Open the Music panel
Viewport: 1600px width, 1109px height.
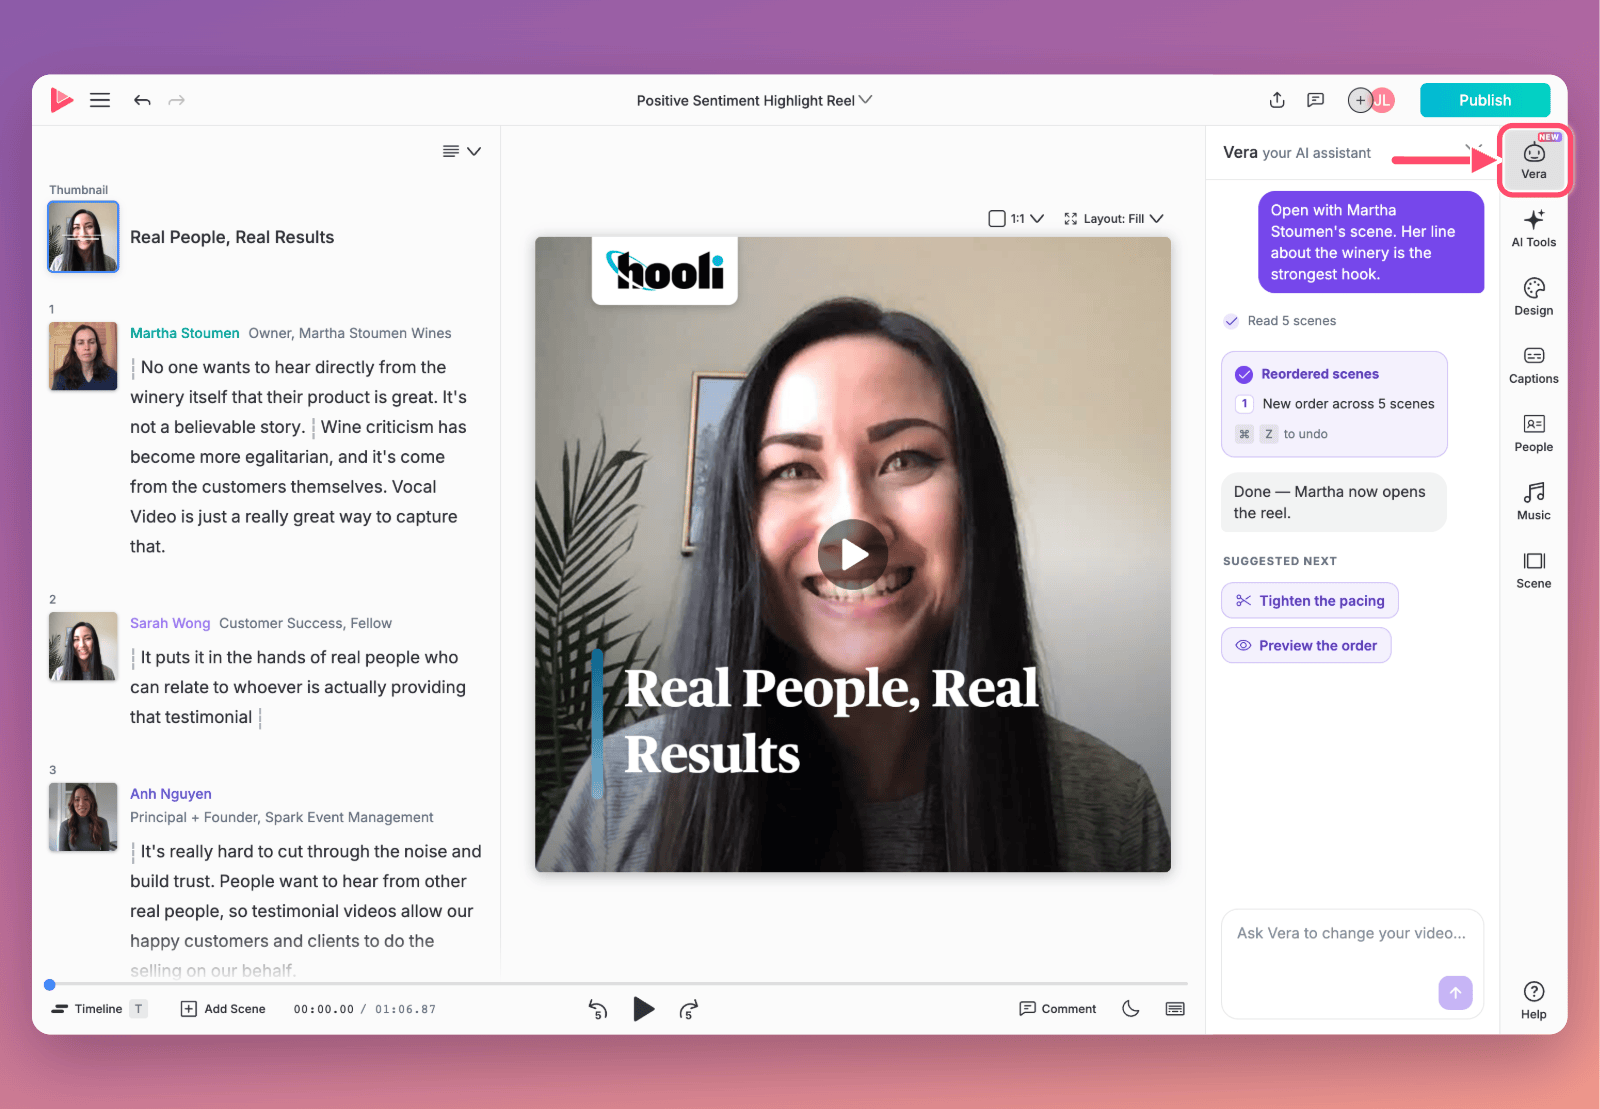pyautogui.click(x=1534, y=501)
